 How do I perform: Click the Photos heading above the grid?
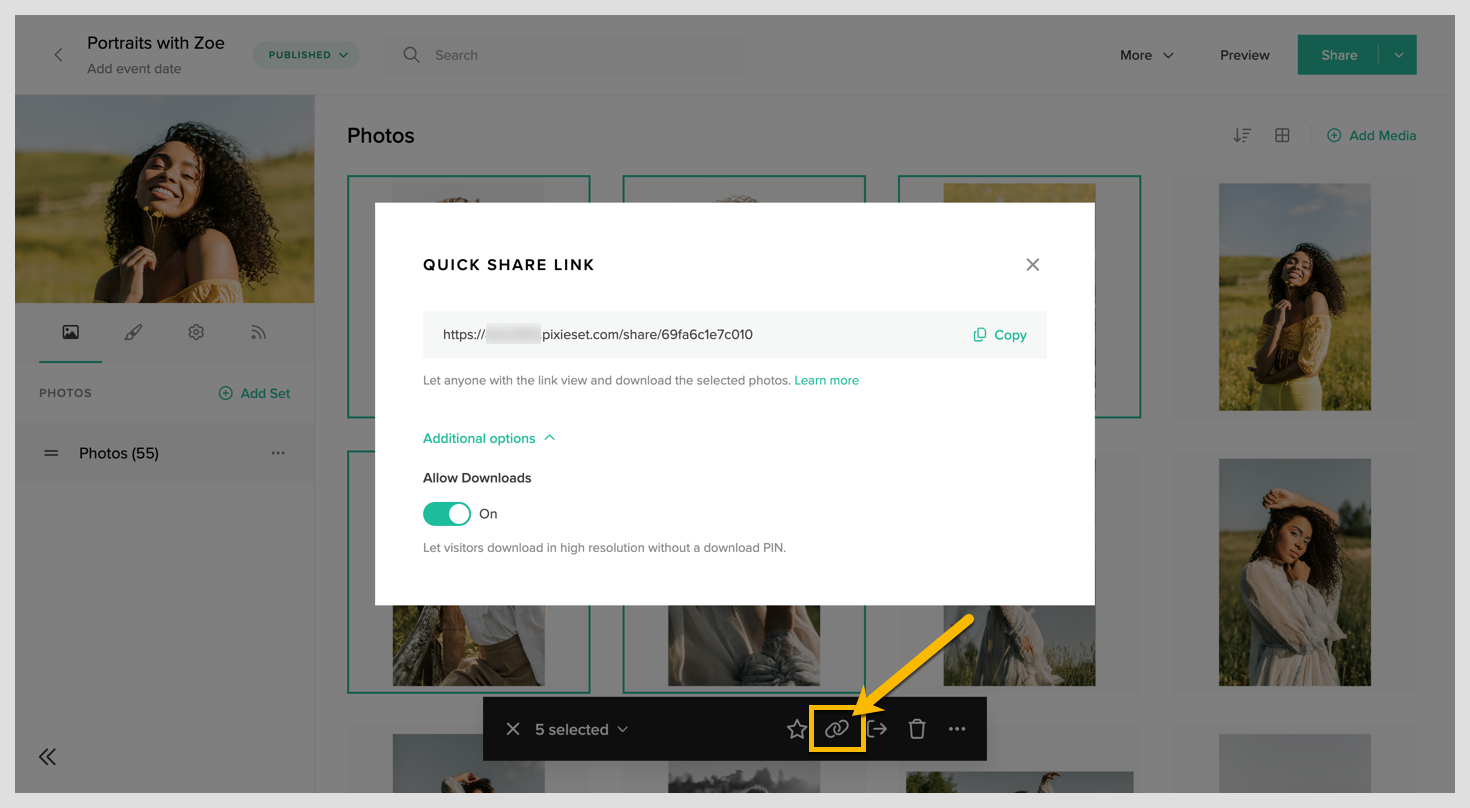point(381,135)
